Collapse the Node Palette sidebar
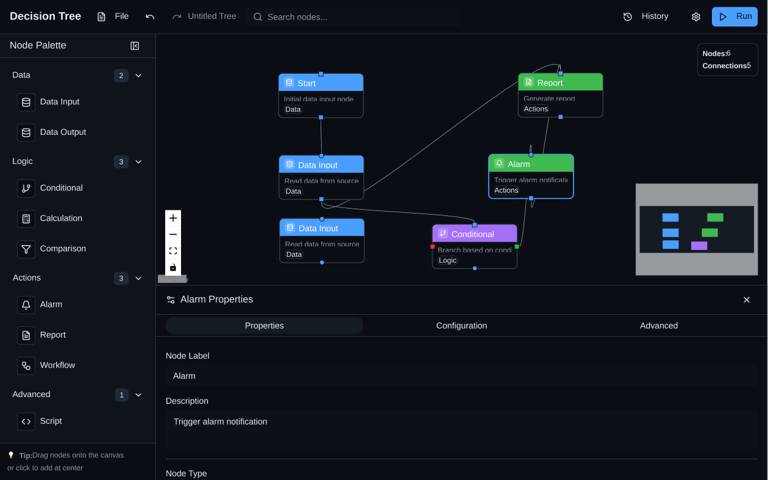Viewport: 768px width, 480px height. (x=135, y=46)
